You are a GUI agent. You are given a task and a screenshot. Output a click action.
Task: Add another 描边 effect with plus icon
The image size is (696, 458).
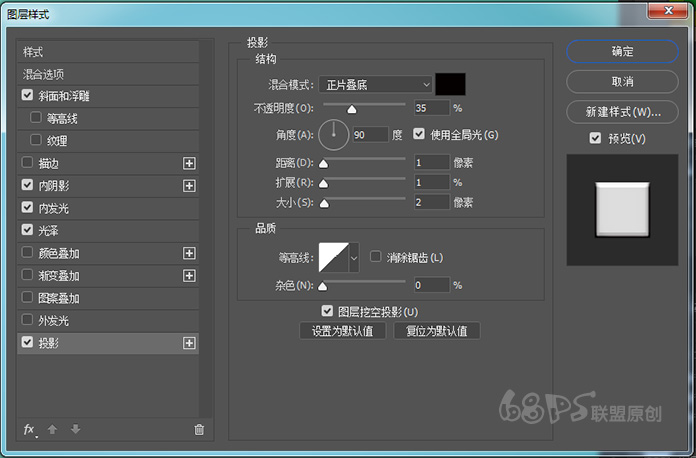point(189,163)
